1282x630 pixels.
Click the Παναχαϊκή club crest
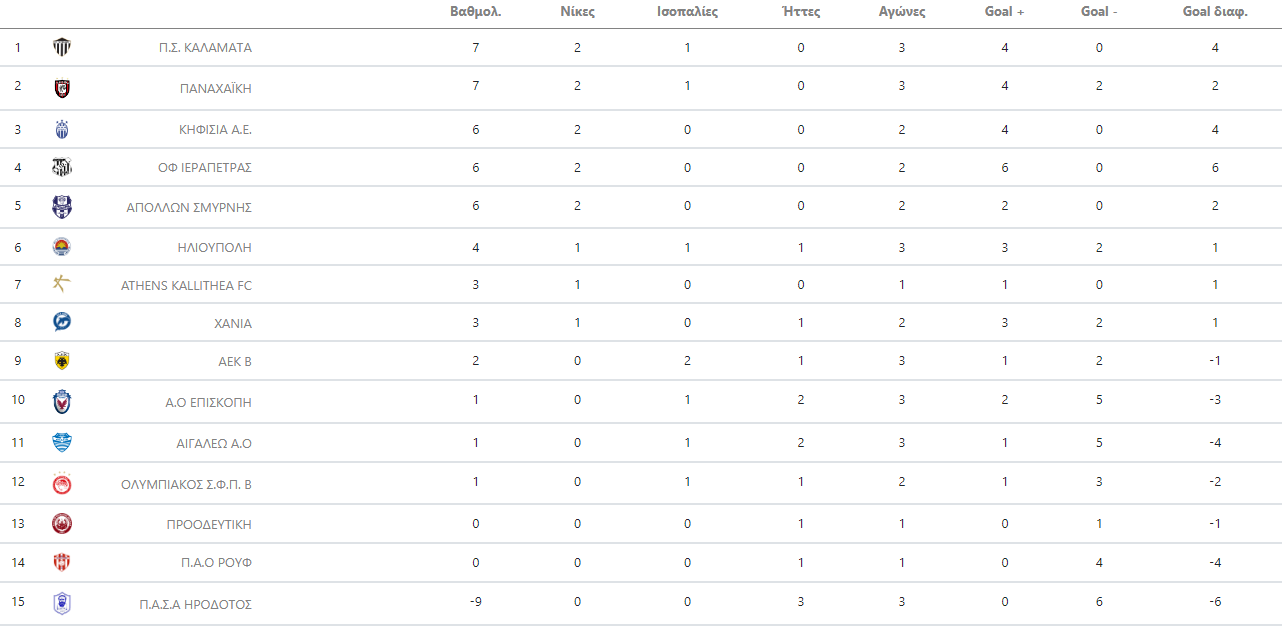pos(62,88)
